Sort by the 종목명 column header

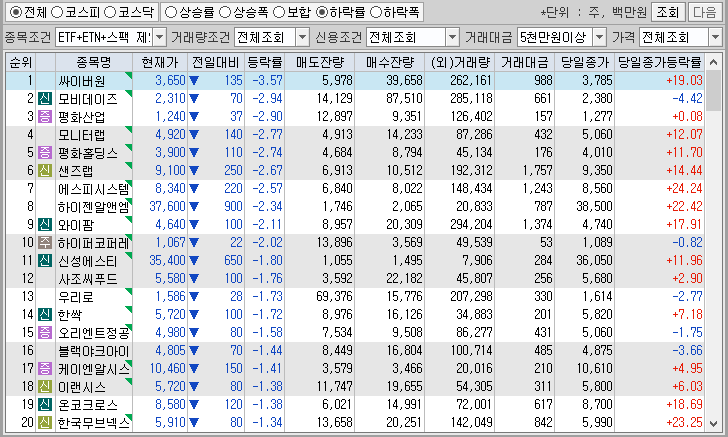coord(94,62)
